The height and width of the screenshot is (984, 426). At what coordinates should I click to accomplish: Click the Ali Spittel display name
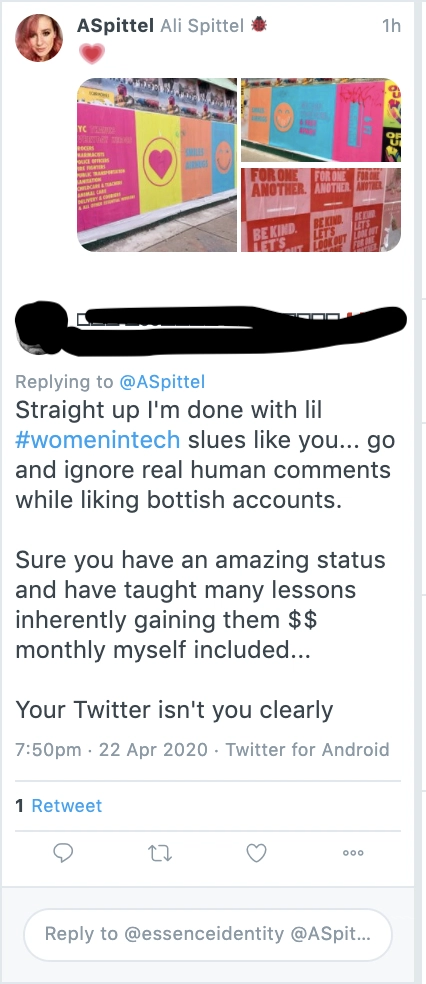click(x=202, y=26)
